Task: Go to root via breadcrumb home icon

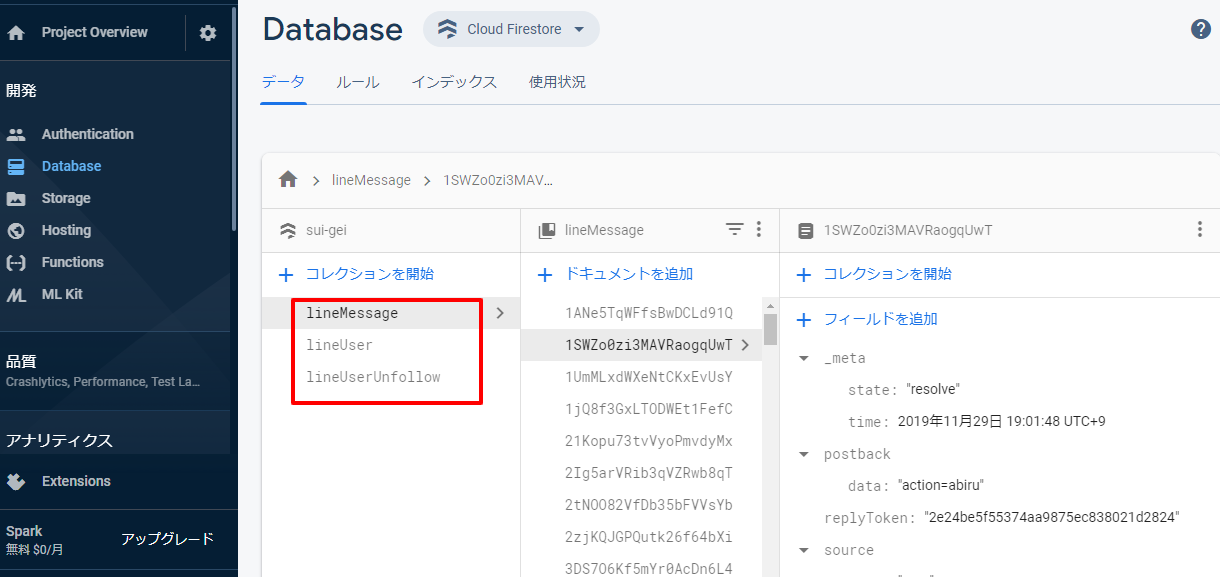Action: [288, 180]
